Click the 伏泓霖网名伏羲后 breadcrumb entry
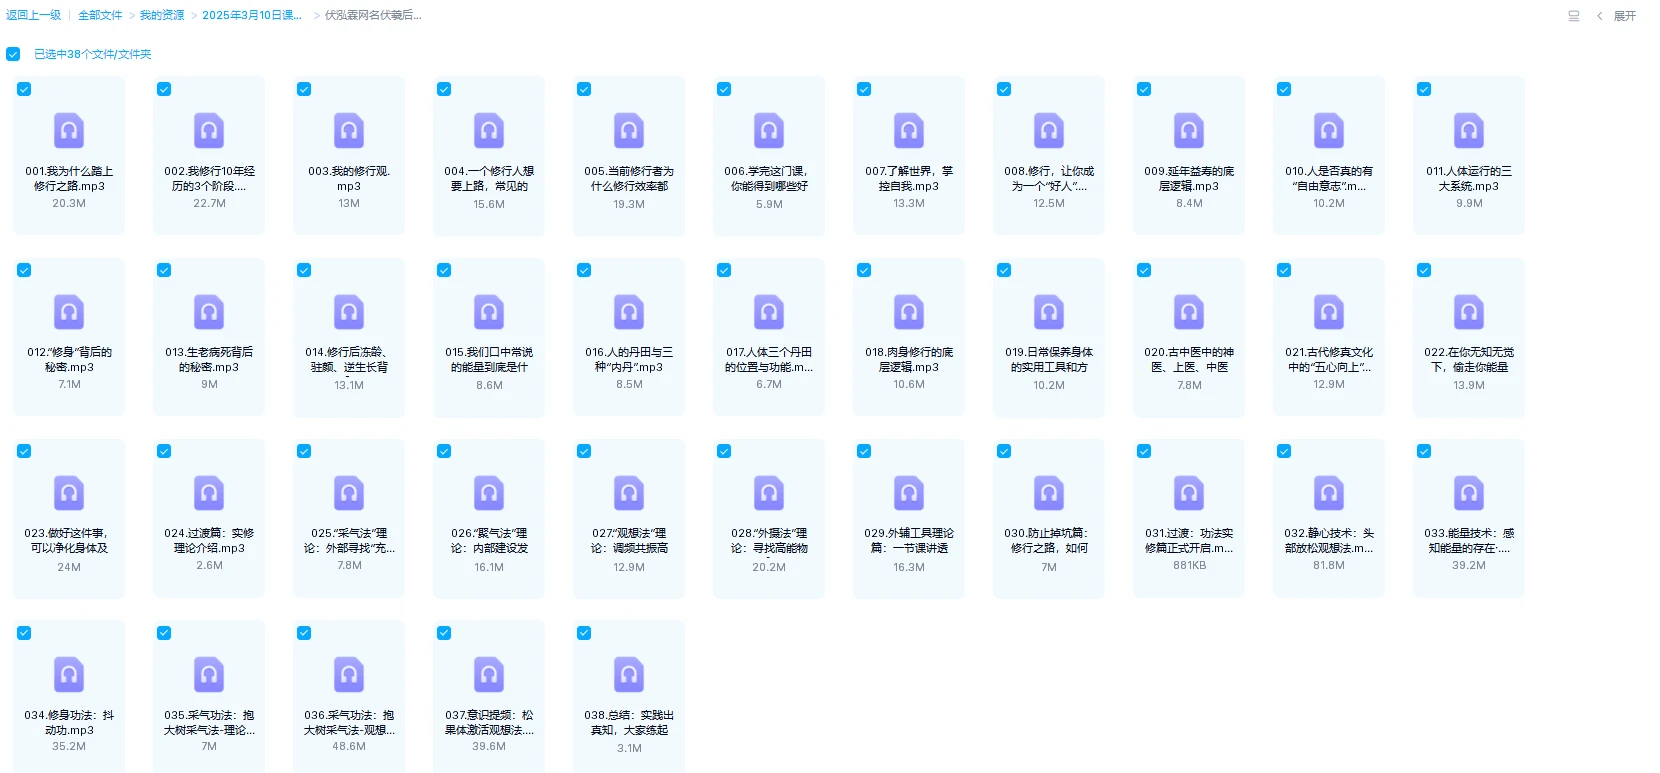 coord(373,15)
